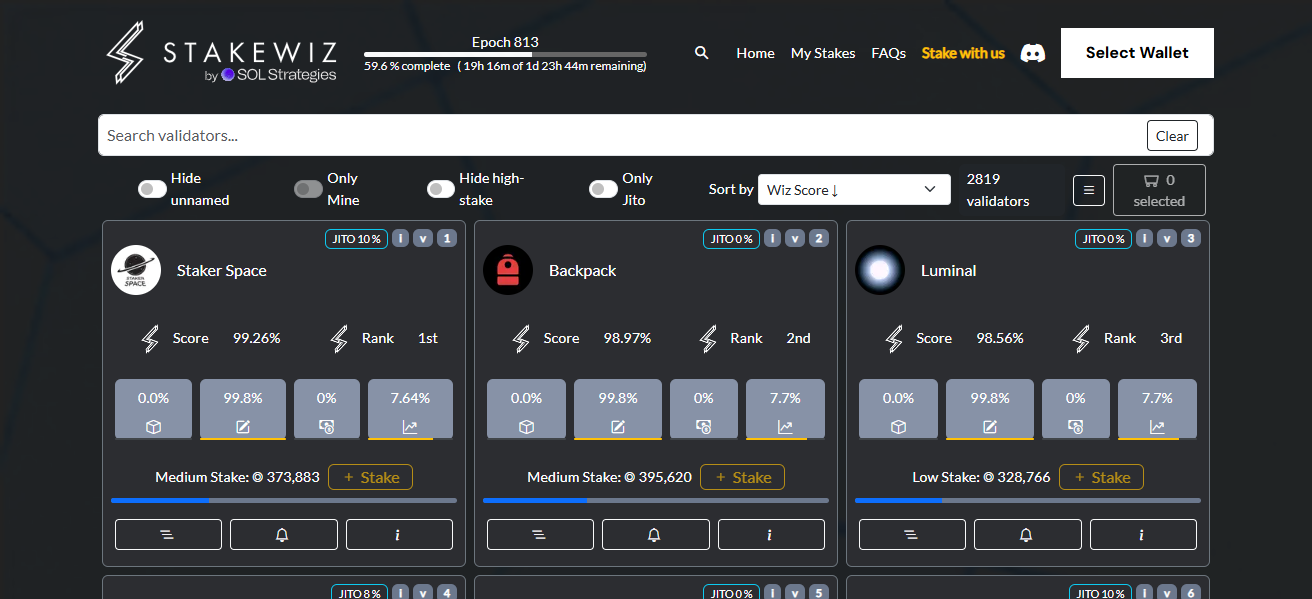Image resolution: width=1312 pixels, height=599 pixels.
Task: Open Luminal stake distribution list button
Action: click(x=912, y=535)
